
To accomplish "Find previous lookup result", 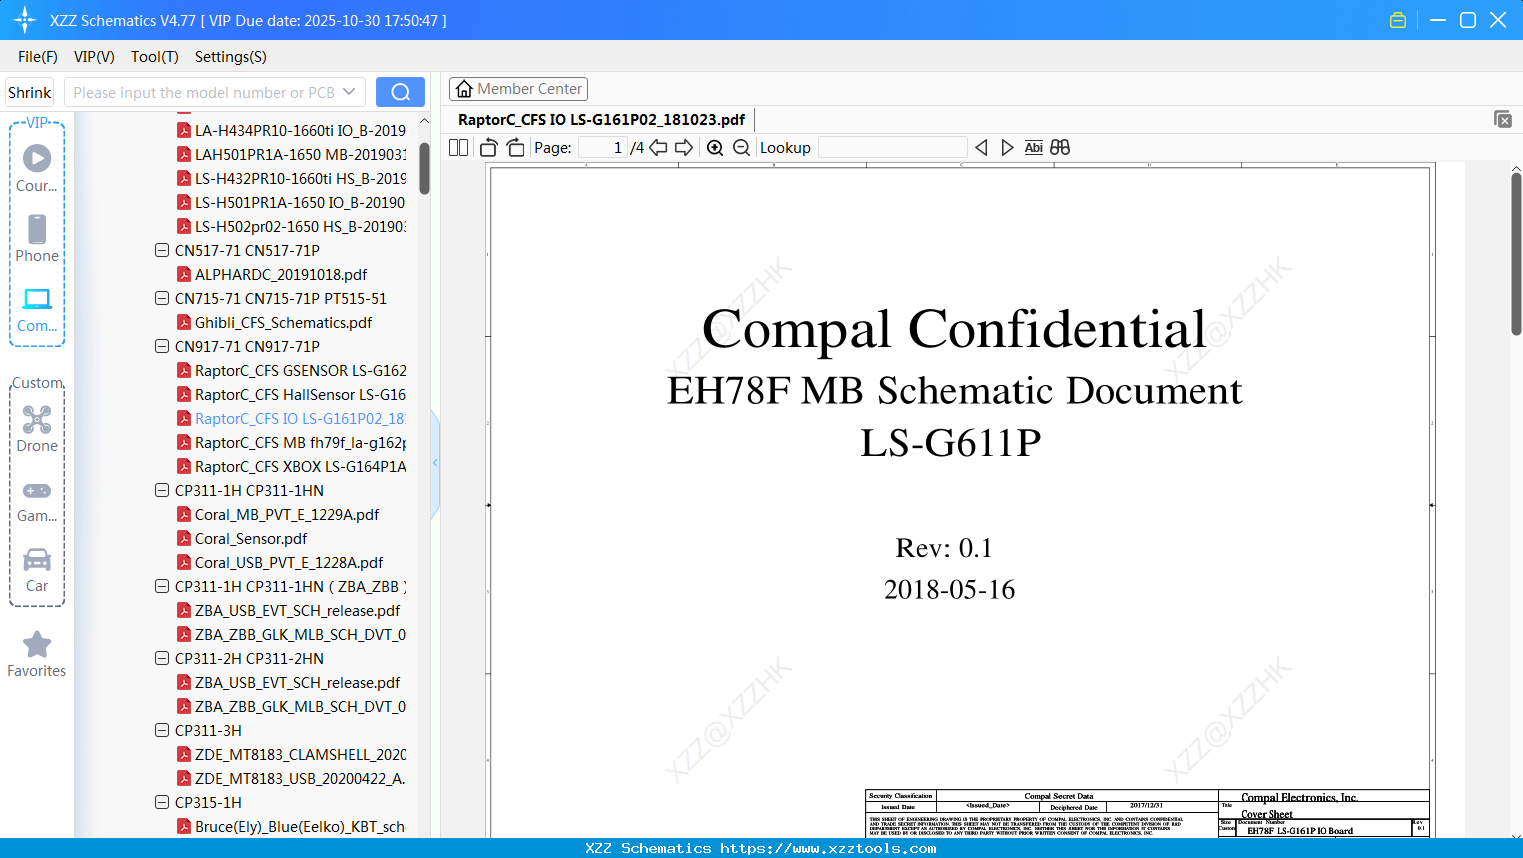I will [981, 147].
